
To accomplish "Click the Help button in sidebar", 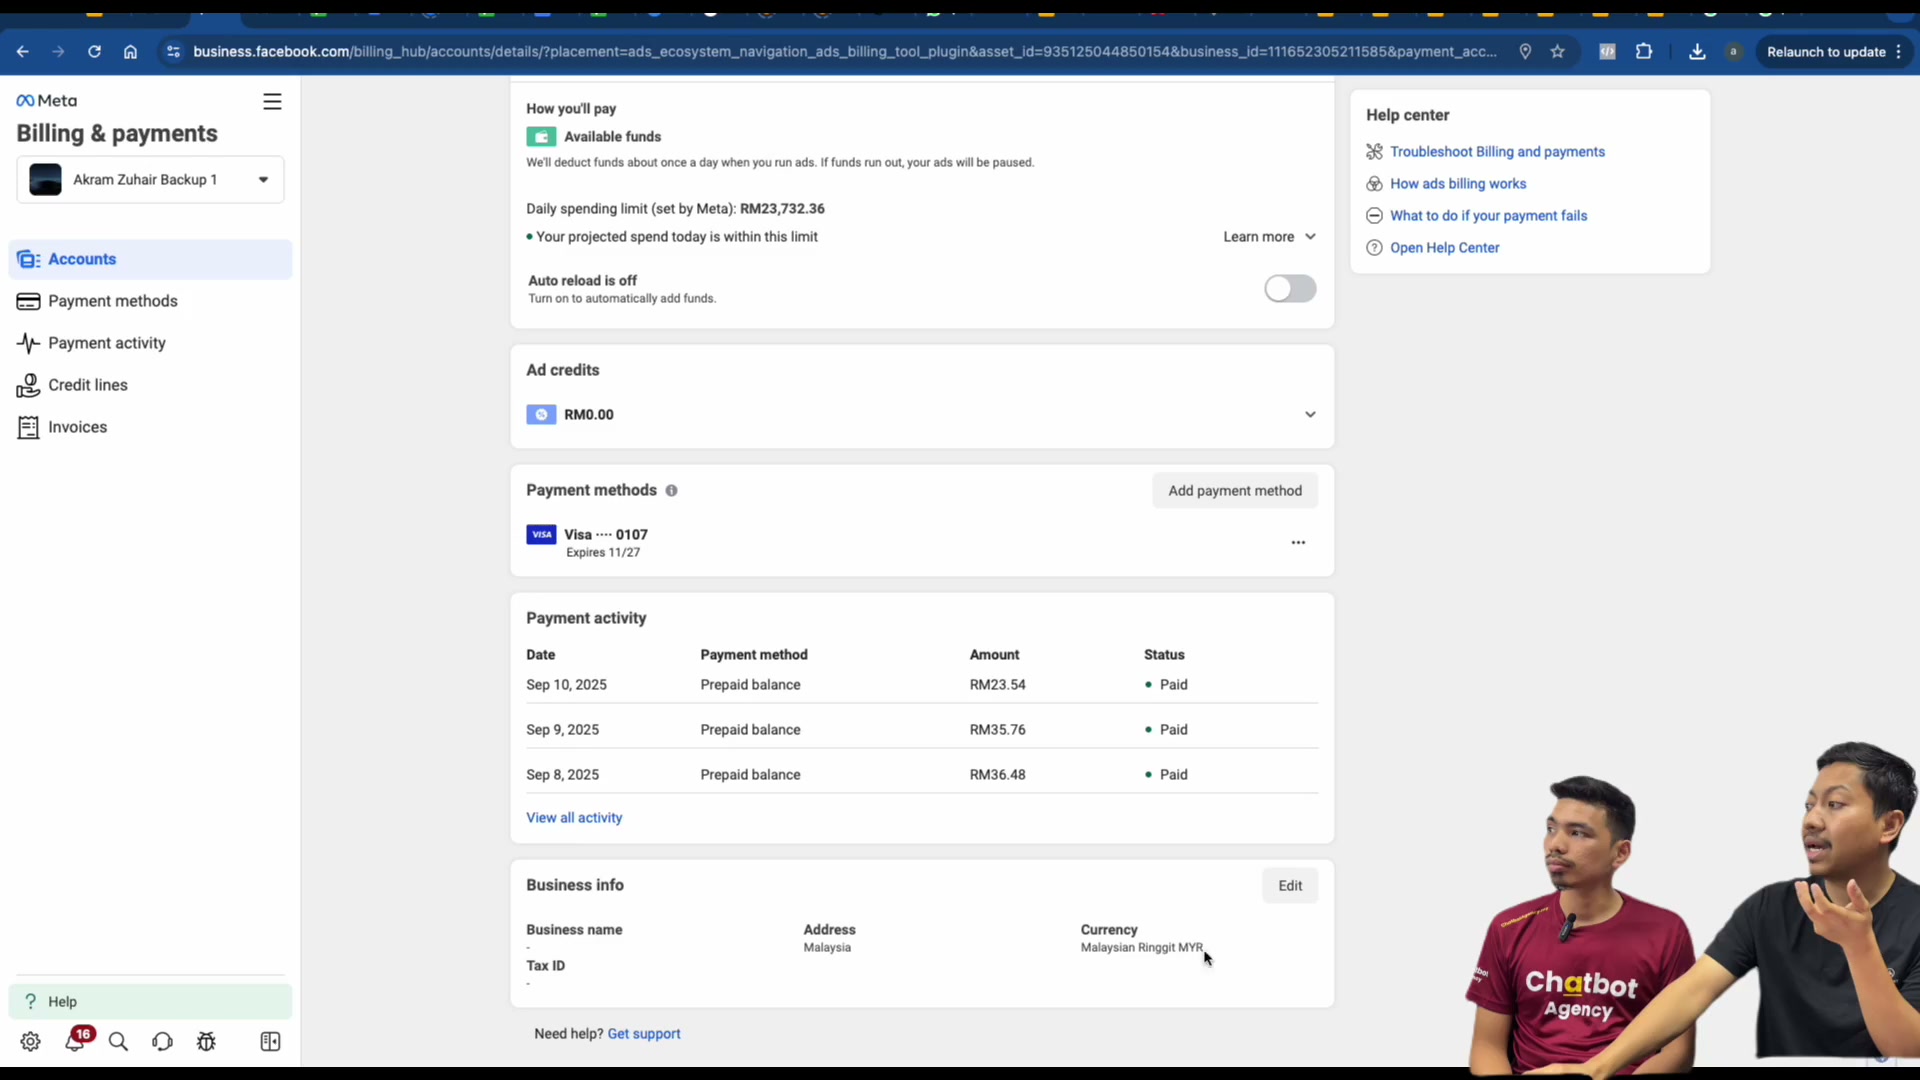I will (x=150, y=1002).
